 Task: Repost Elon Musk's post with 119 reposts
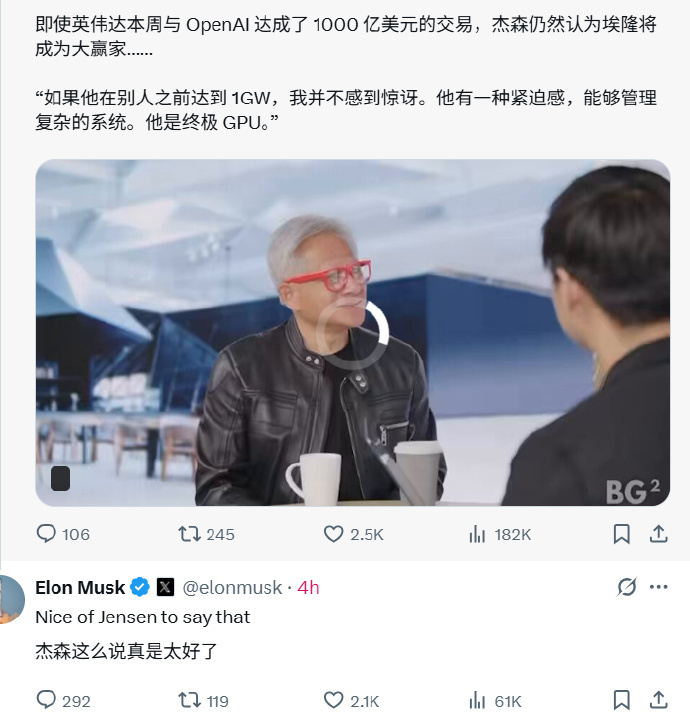[203, 701]
